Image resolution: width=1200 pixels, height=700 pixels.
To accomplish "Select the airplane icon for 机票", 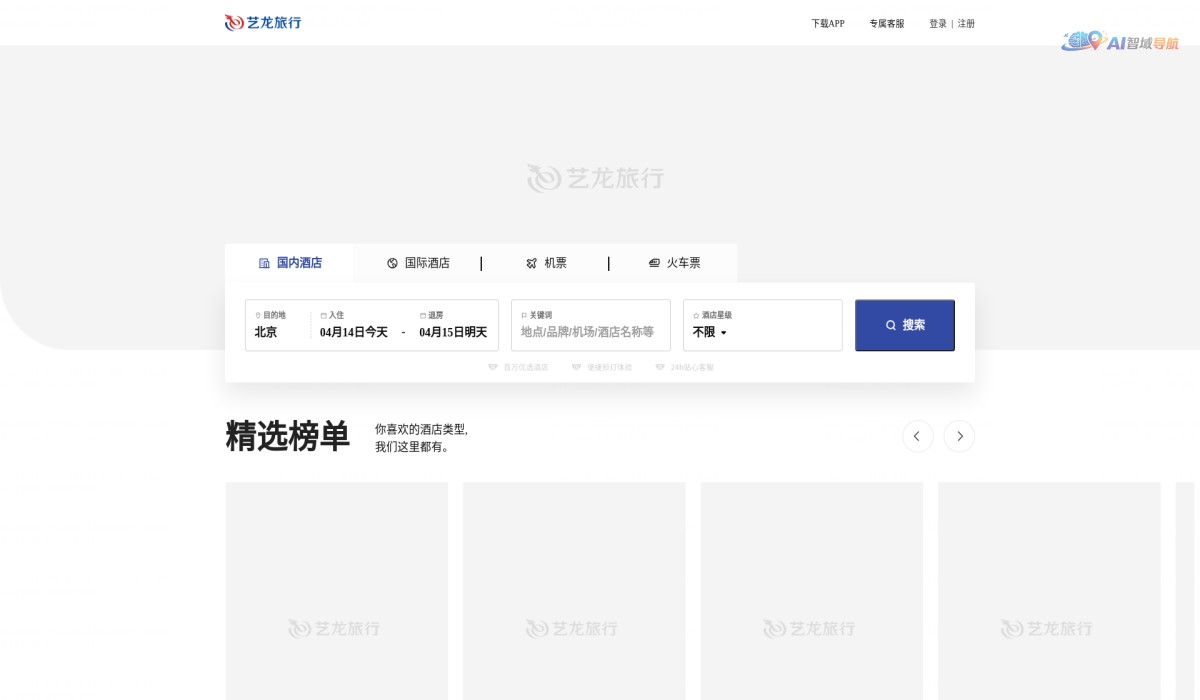I will coord(531,263).
